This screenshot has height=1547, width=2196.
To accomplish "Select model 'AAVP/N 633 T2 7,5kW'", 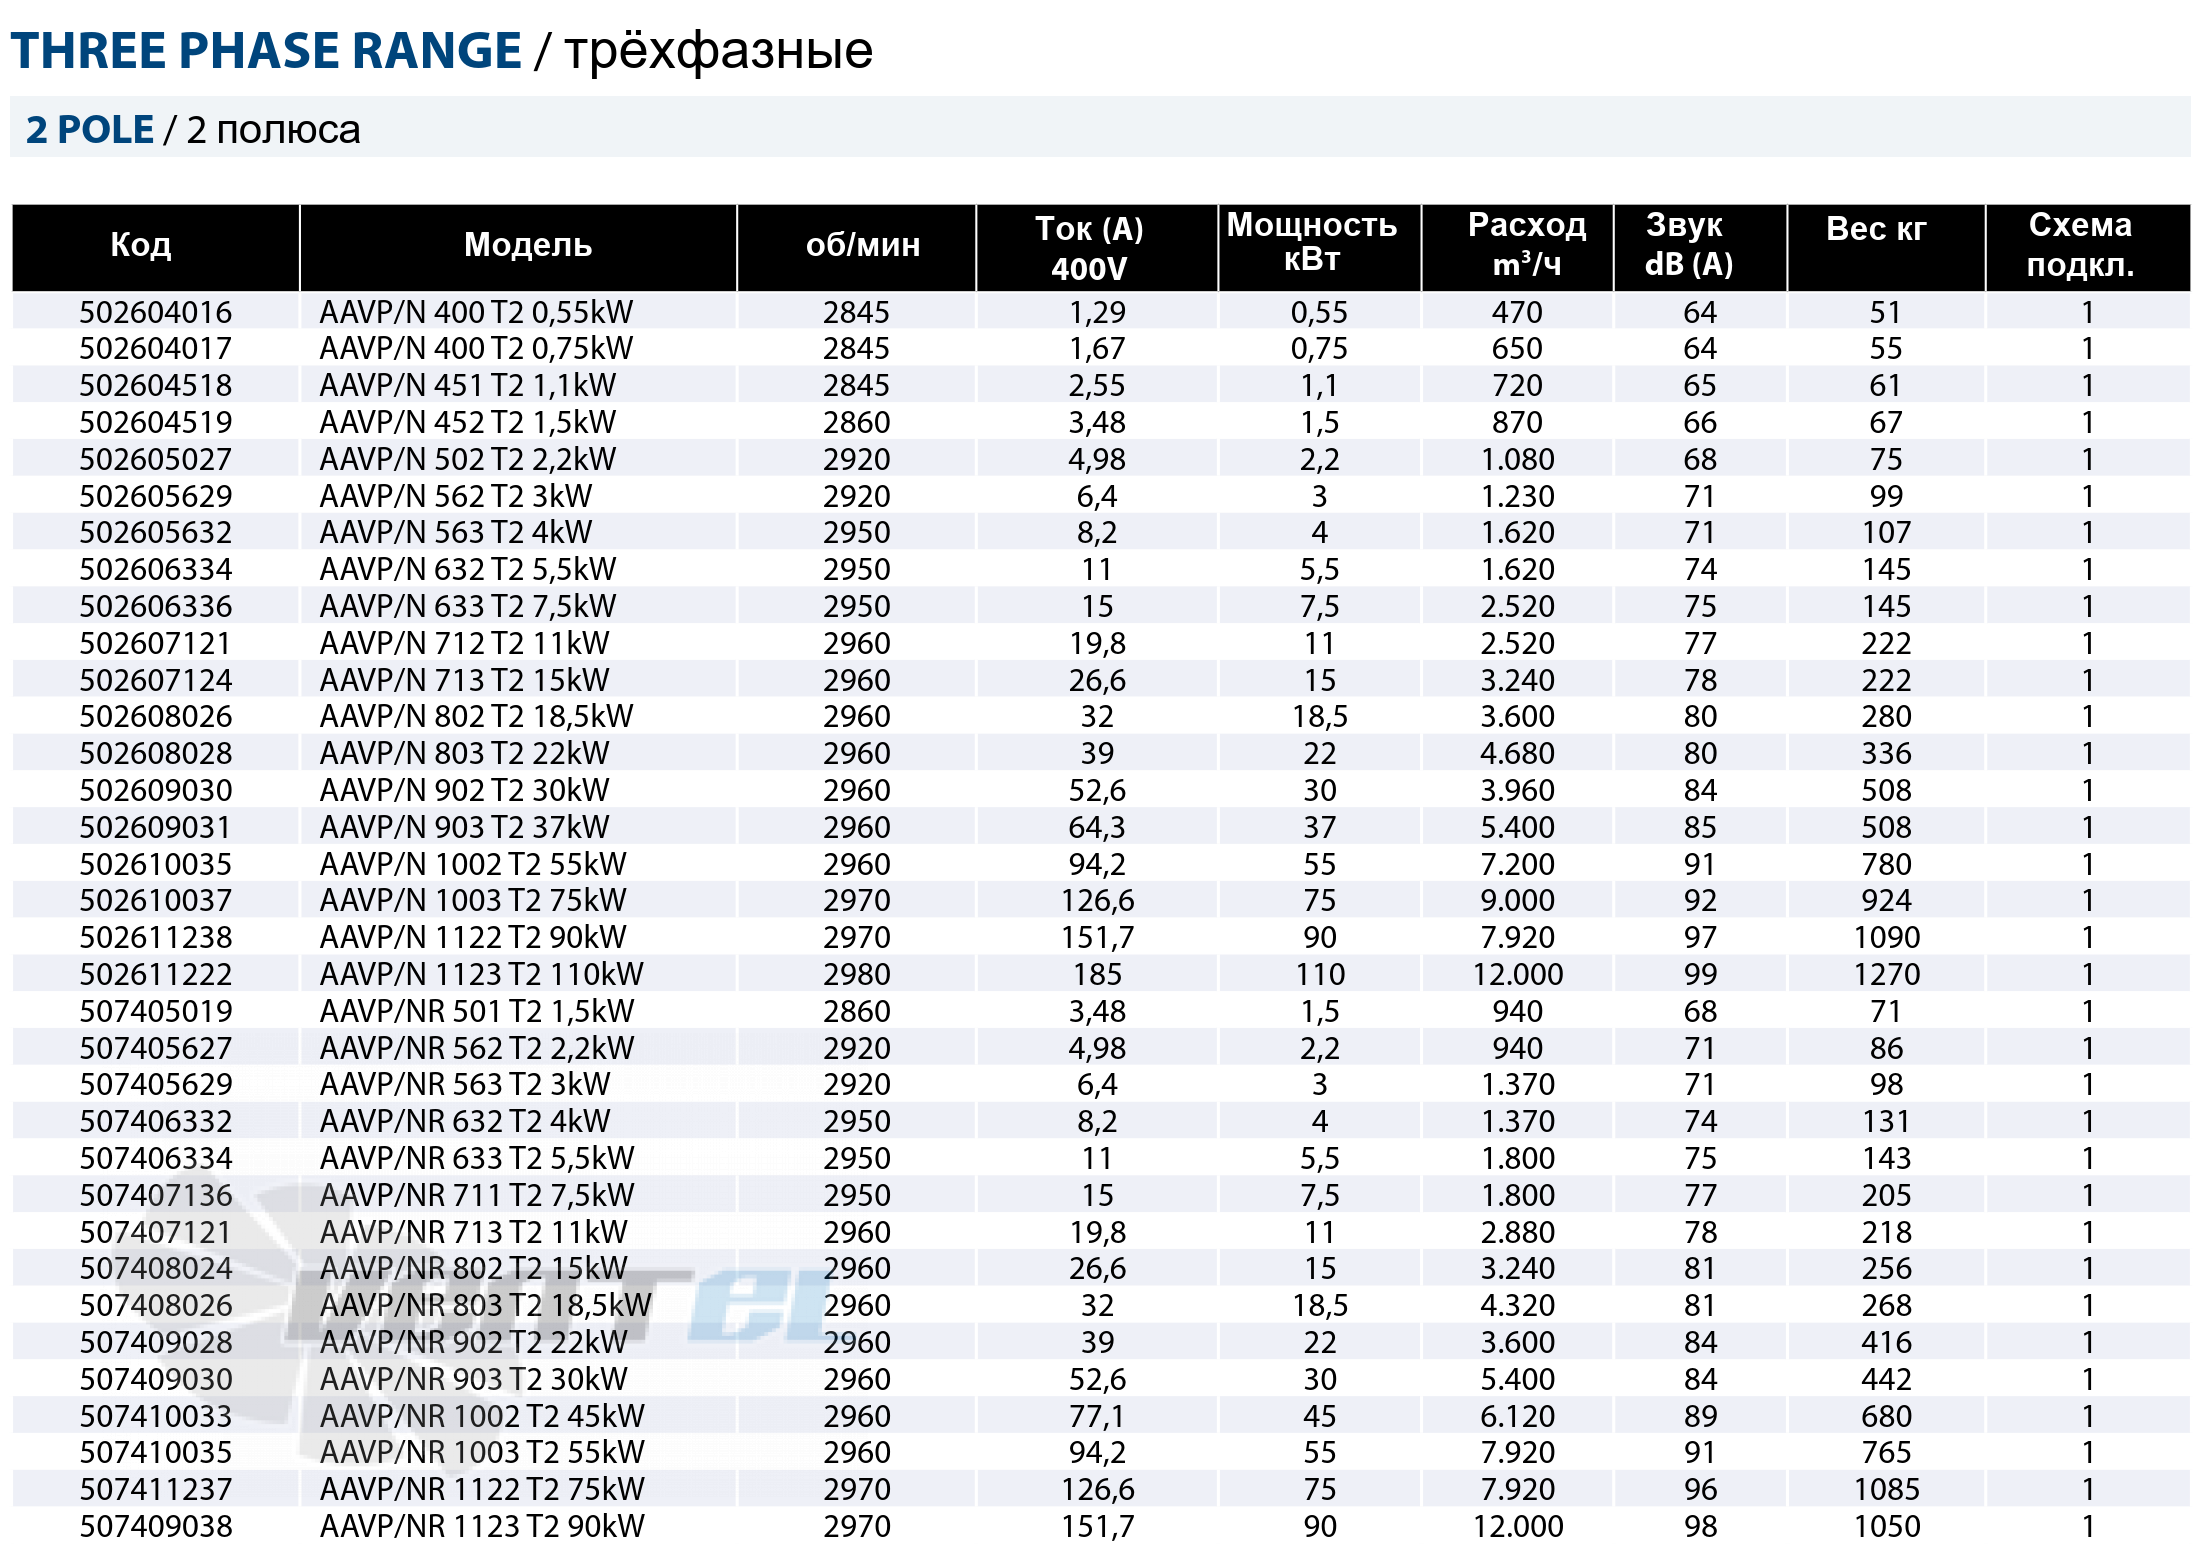I will pos(468,606).
